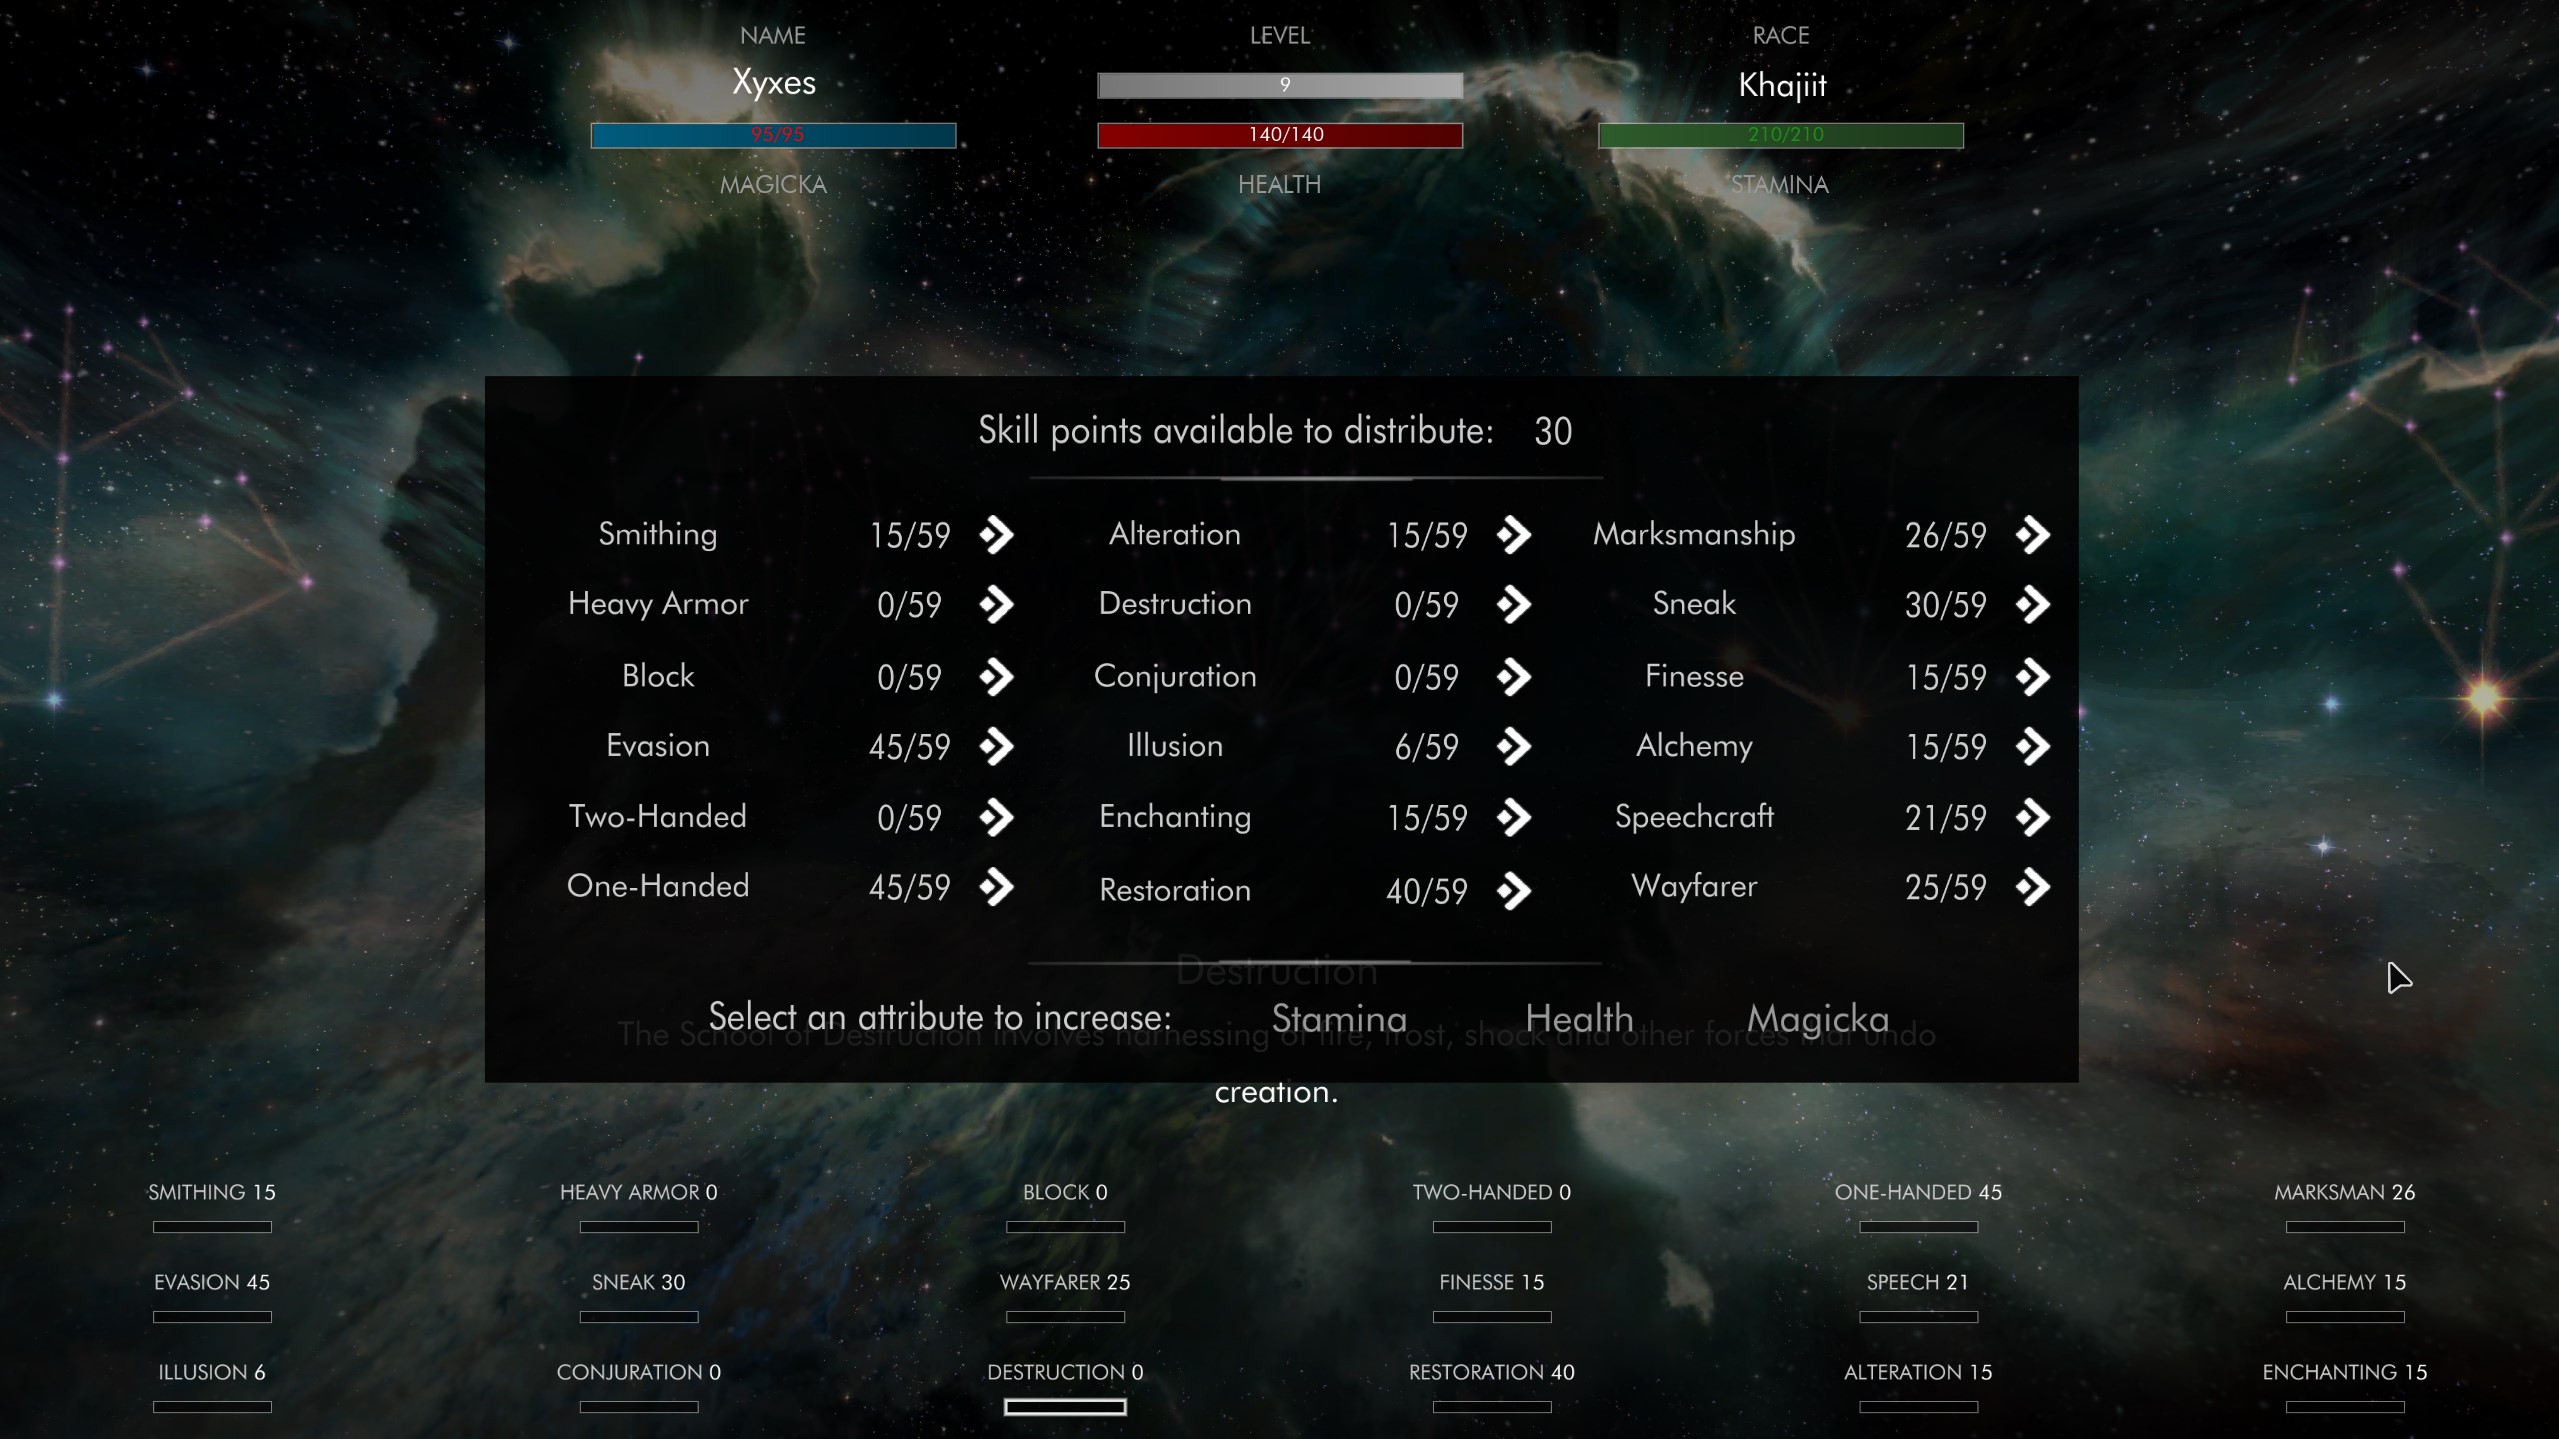
Task: Click the Illusion 6/59 value
Action: click(x=1426, y=747)
